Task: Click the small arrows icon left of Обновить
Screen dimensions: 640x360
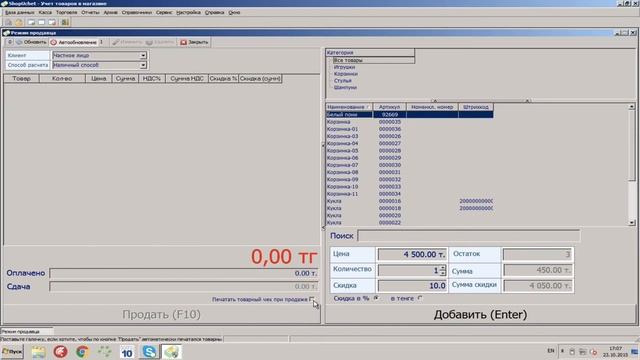Action: pos(10,42)
